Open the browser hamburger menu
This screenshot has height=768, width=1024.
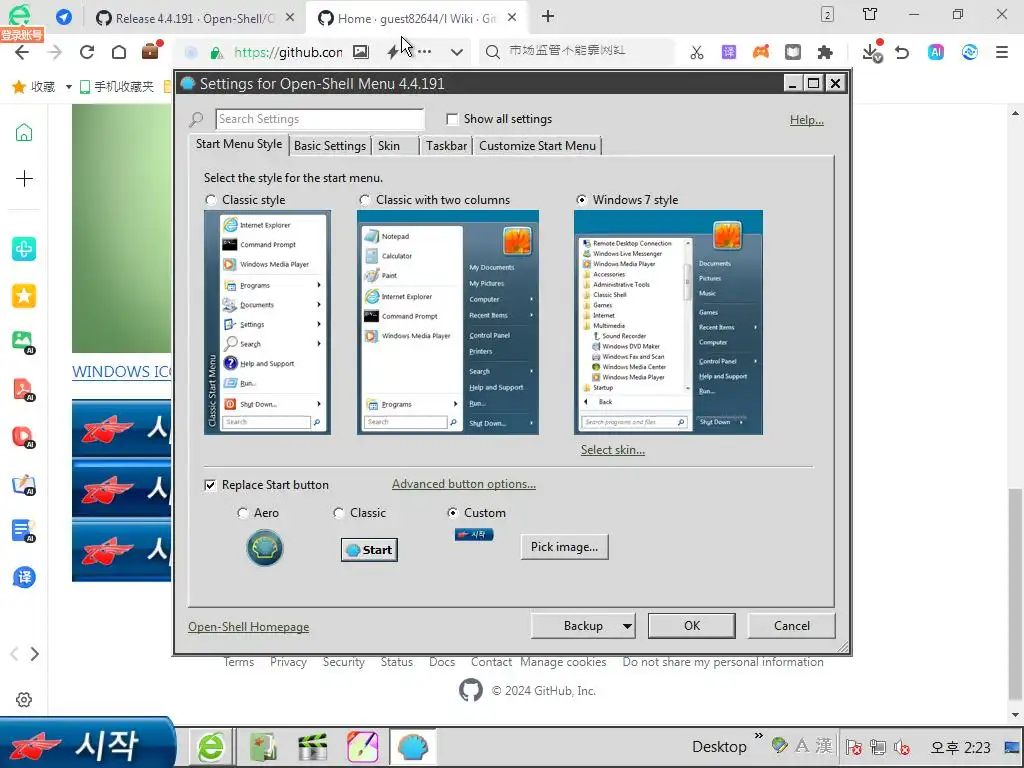pyautogui.click(x=1002, y=52)
